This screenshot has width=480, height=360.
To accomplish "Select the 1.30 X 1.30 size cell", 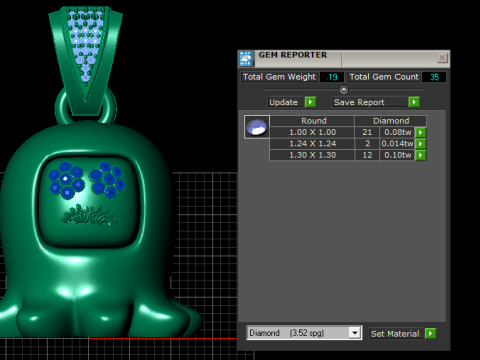I will [x=312, y=155].
